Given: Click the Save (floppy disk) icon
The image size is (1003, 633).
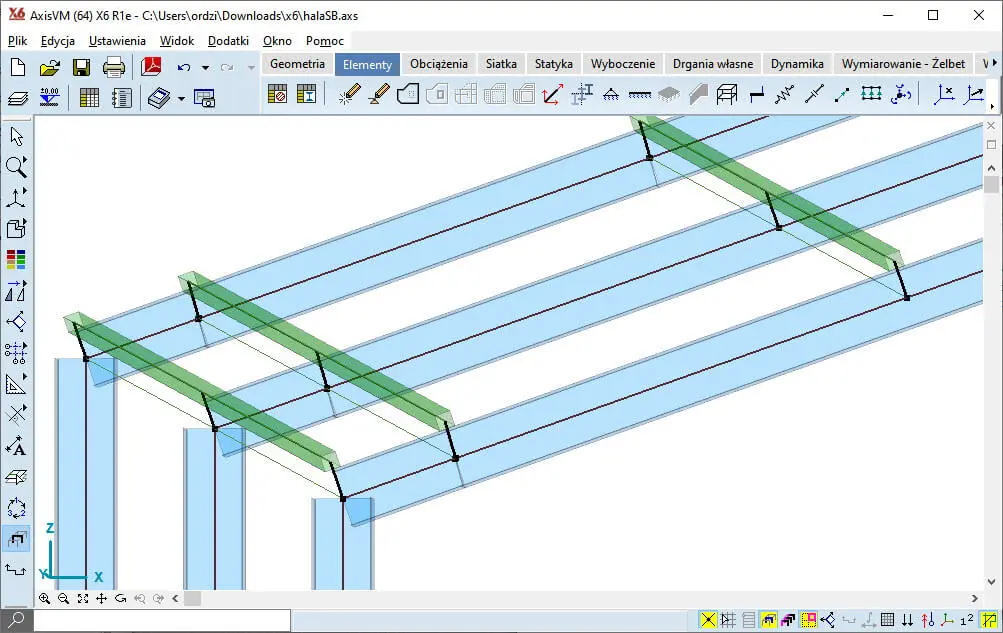Looking at the screenshot, I should tap(81, 68).
